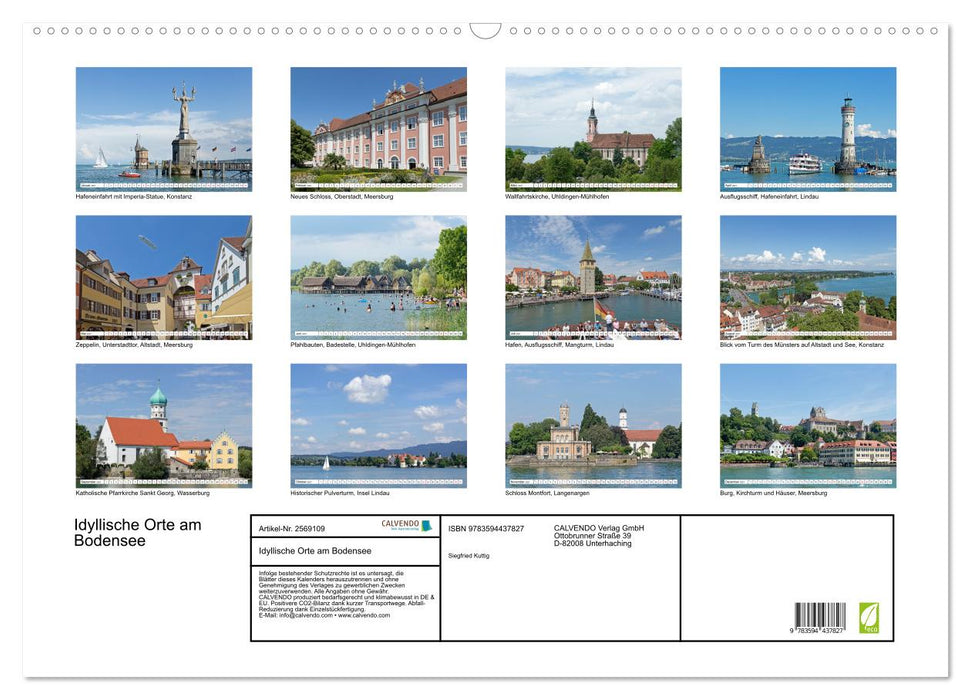Open the Neues Schloss Meersburg photo
971x700 pixels.
coord(378,129)
